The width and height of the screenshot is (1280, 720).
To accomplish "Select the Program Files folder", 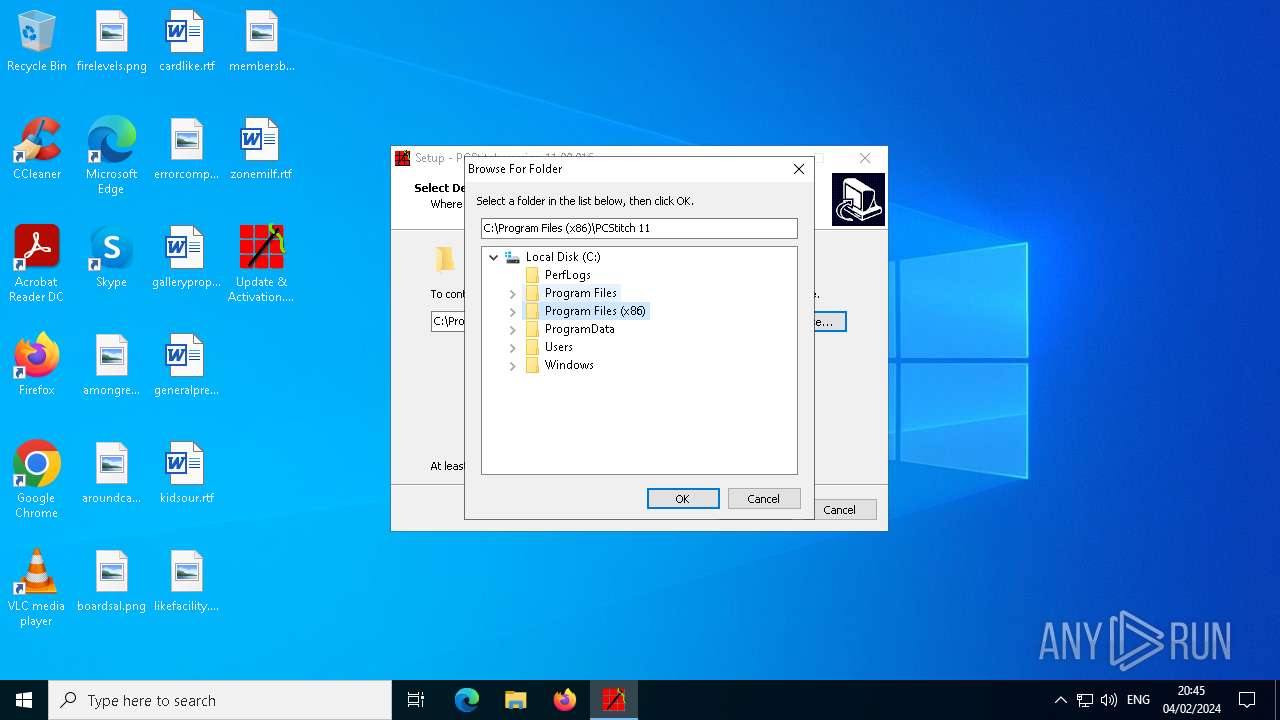I will [581, 293].
